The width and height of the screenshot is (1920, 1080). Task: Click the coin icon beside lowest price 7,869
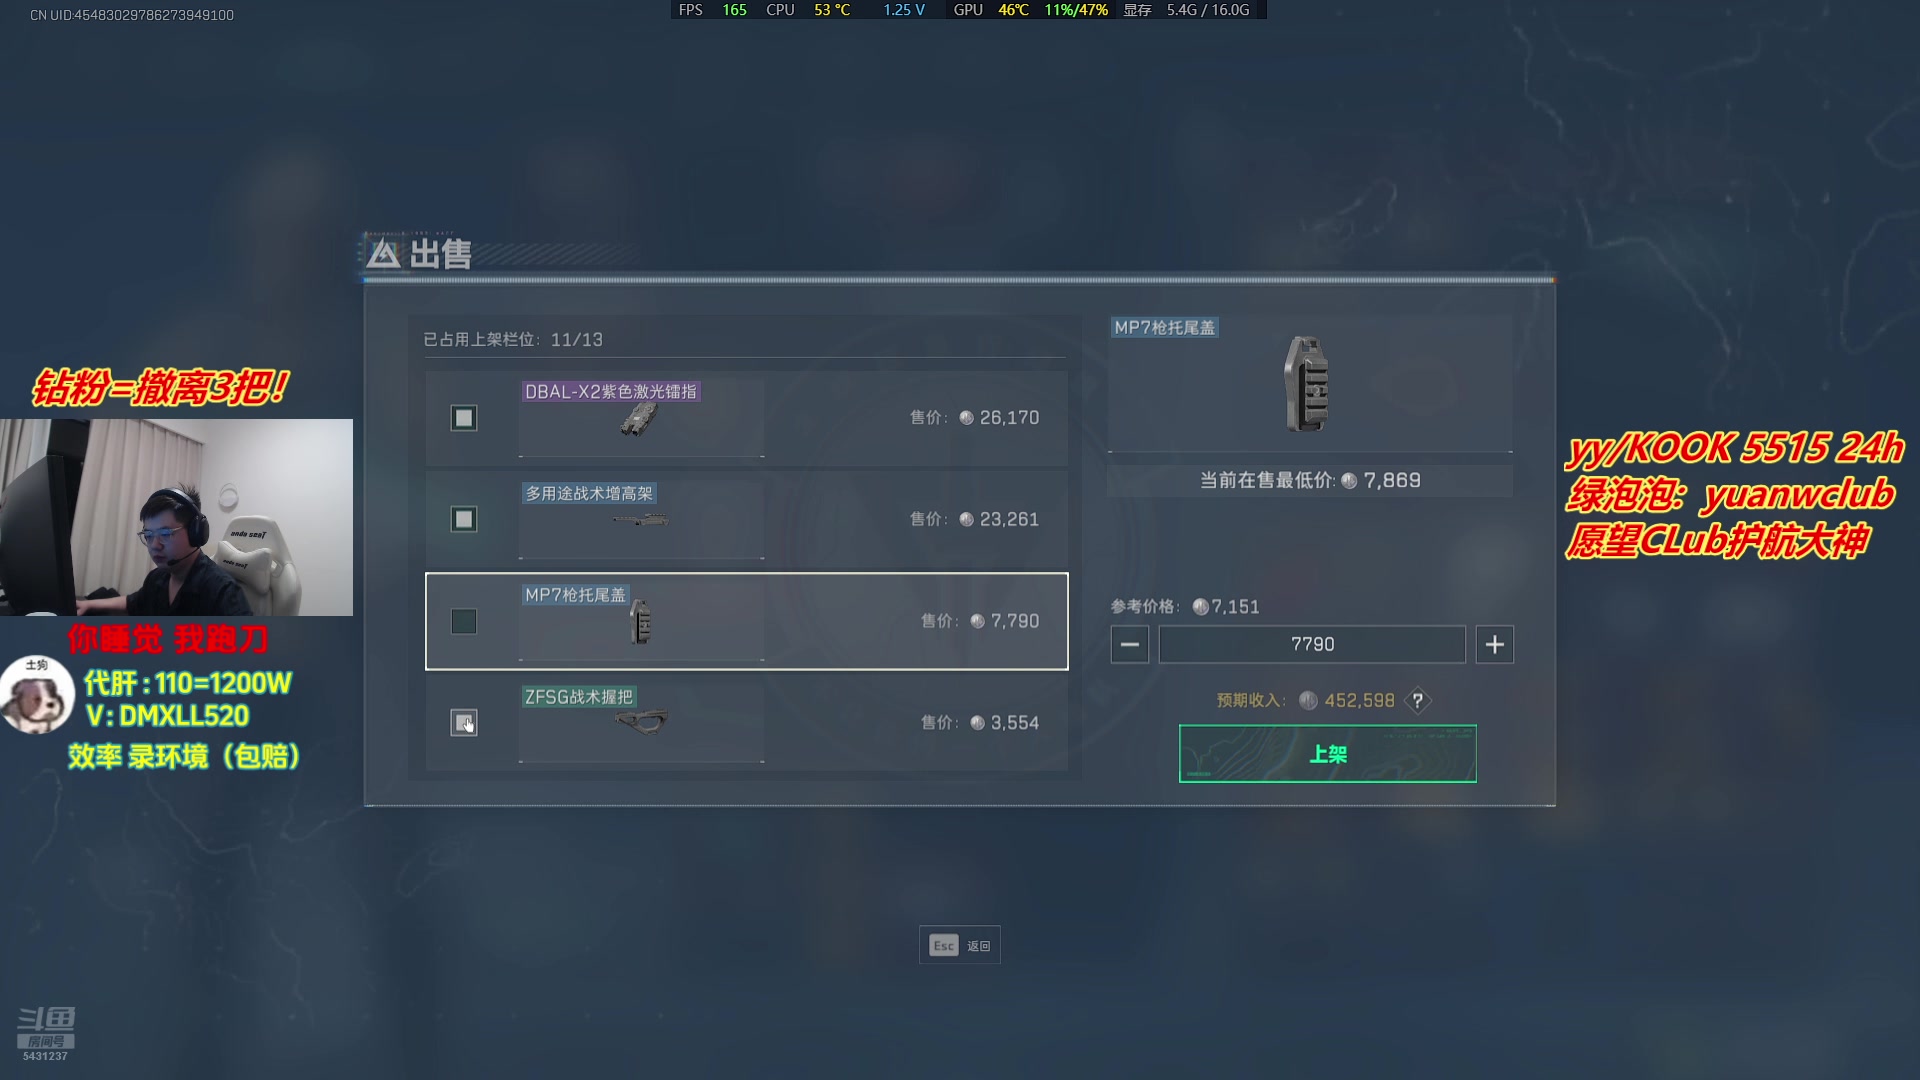click(x=1349, y=481)
